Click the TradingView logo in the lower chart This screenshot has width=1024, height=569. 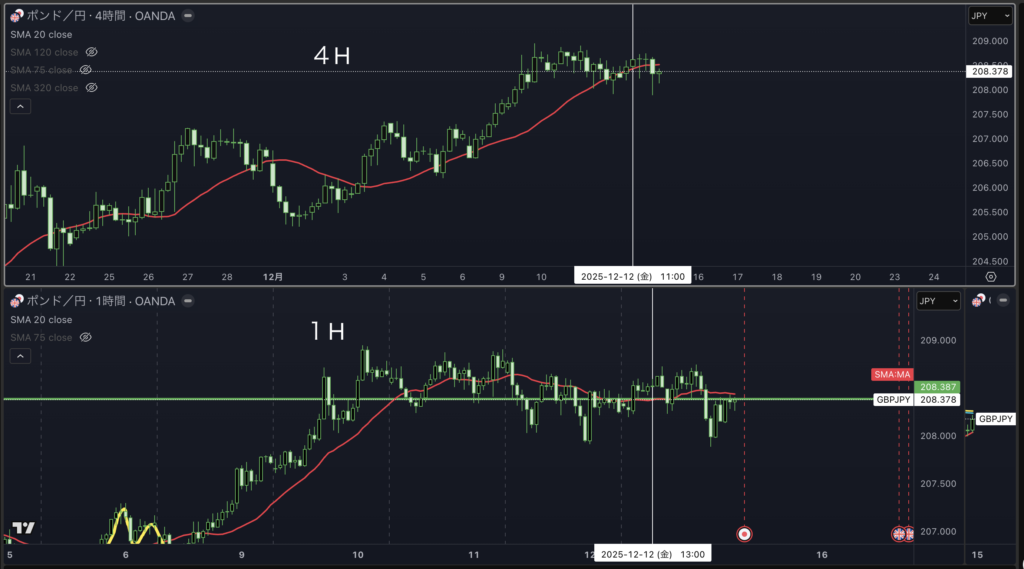(x=24, y=529)
